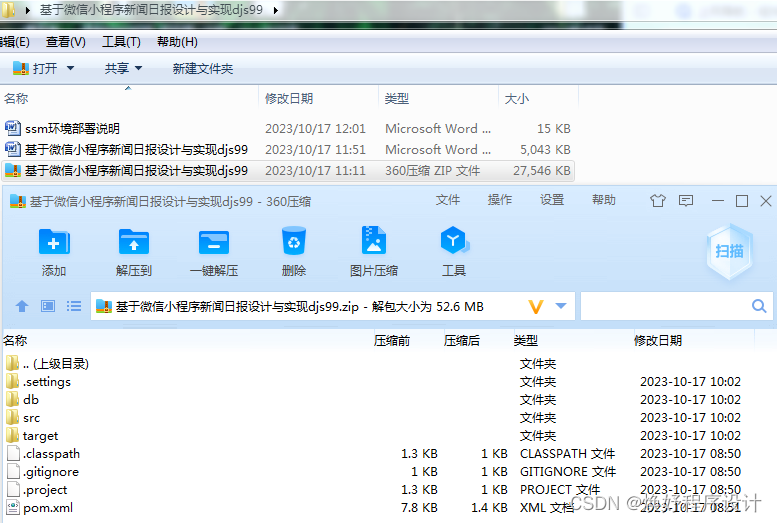Open the 查看(V) menu
This screenshot has height=523, width=777.
pos(65,42)
